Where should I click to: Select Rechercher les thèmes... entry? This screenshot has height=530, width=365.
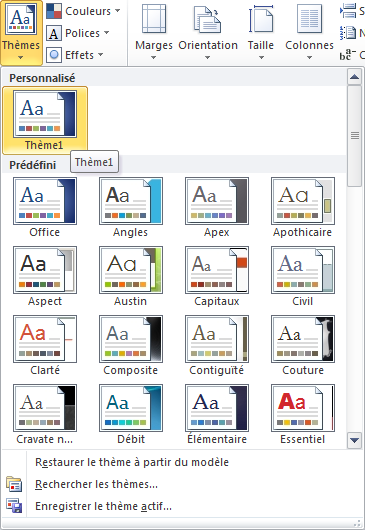tap(96, 484)
